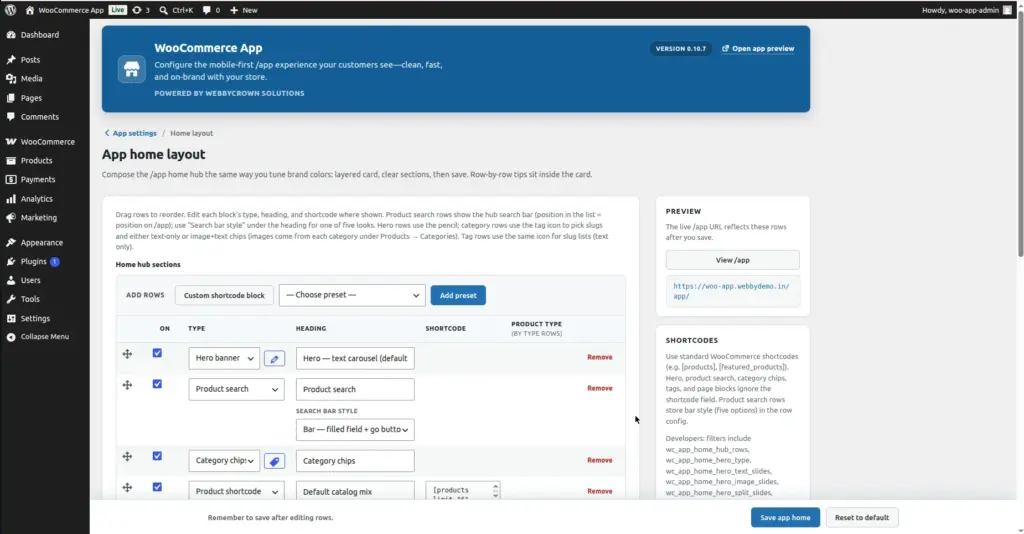
Task: Click the [products shortcode text area
Action: pyautogui.click(x=462, y=492)
